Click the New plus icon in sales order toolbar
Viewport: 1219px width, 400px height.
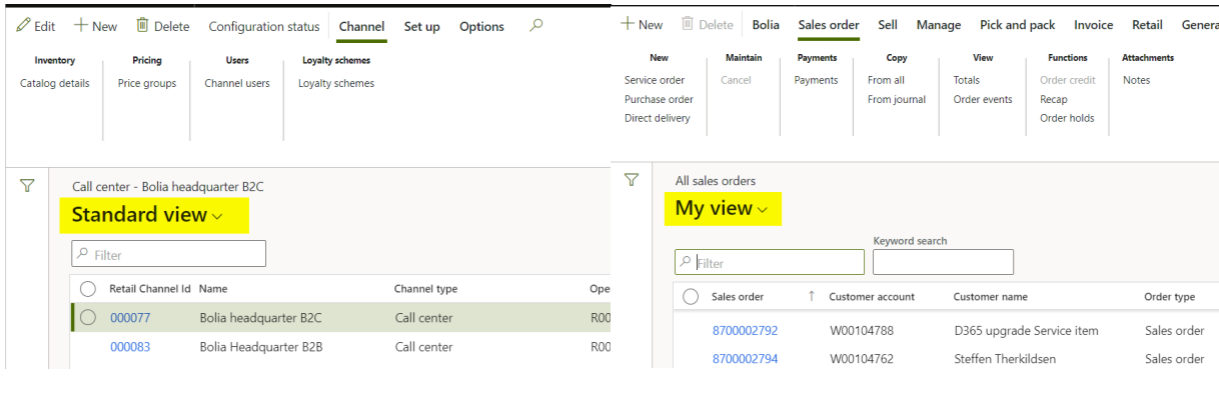pyautogui.click(x=627, y=24)
